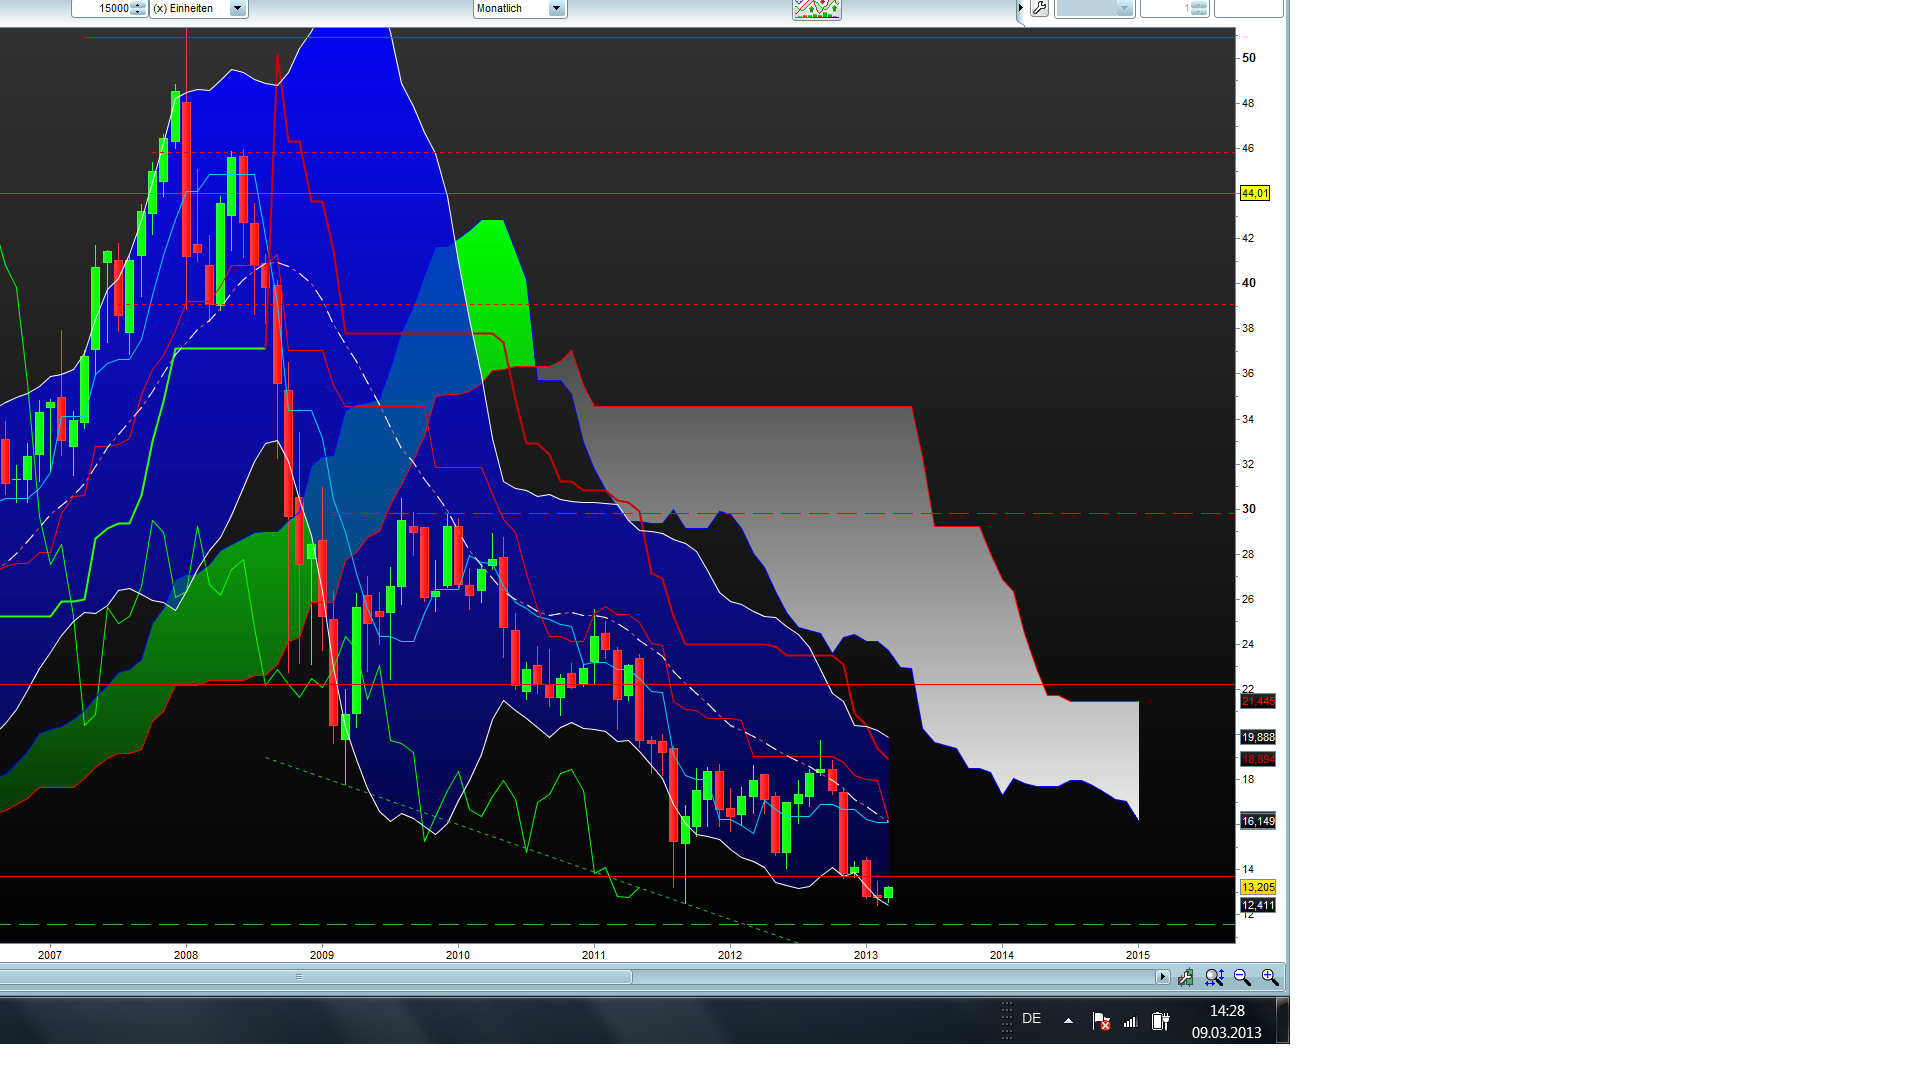Click the spinner field showing 1

[x=1175, y=8]
